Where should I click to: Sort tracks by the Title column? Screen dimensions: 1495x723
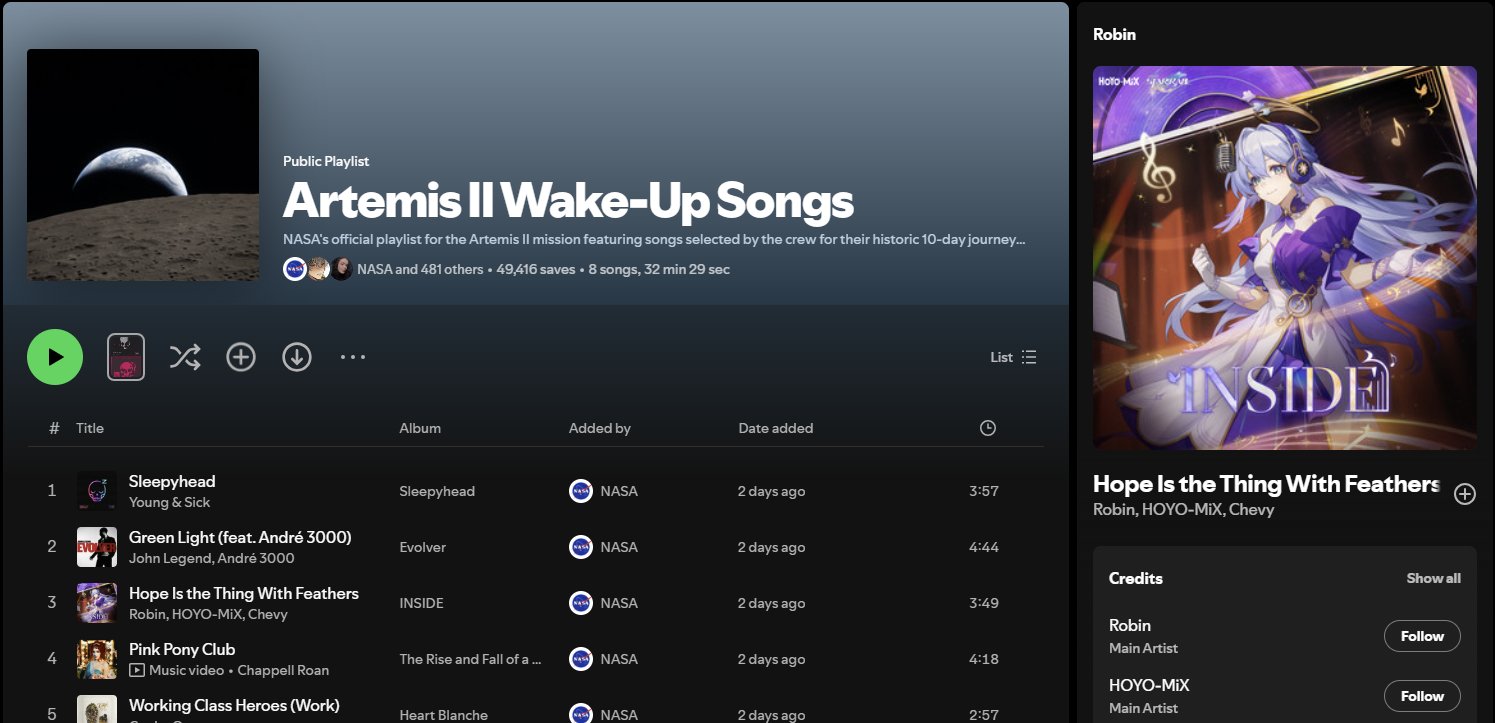pyautogui.click(x=90, y=428)
